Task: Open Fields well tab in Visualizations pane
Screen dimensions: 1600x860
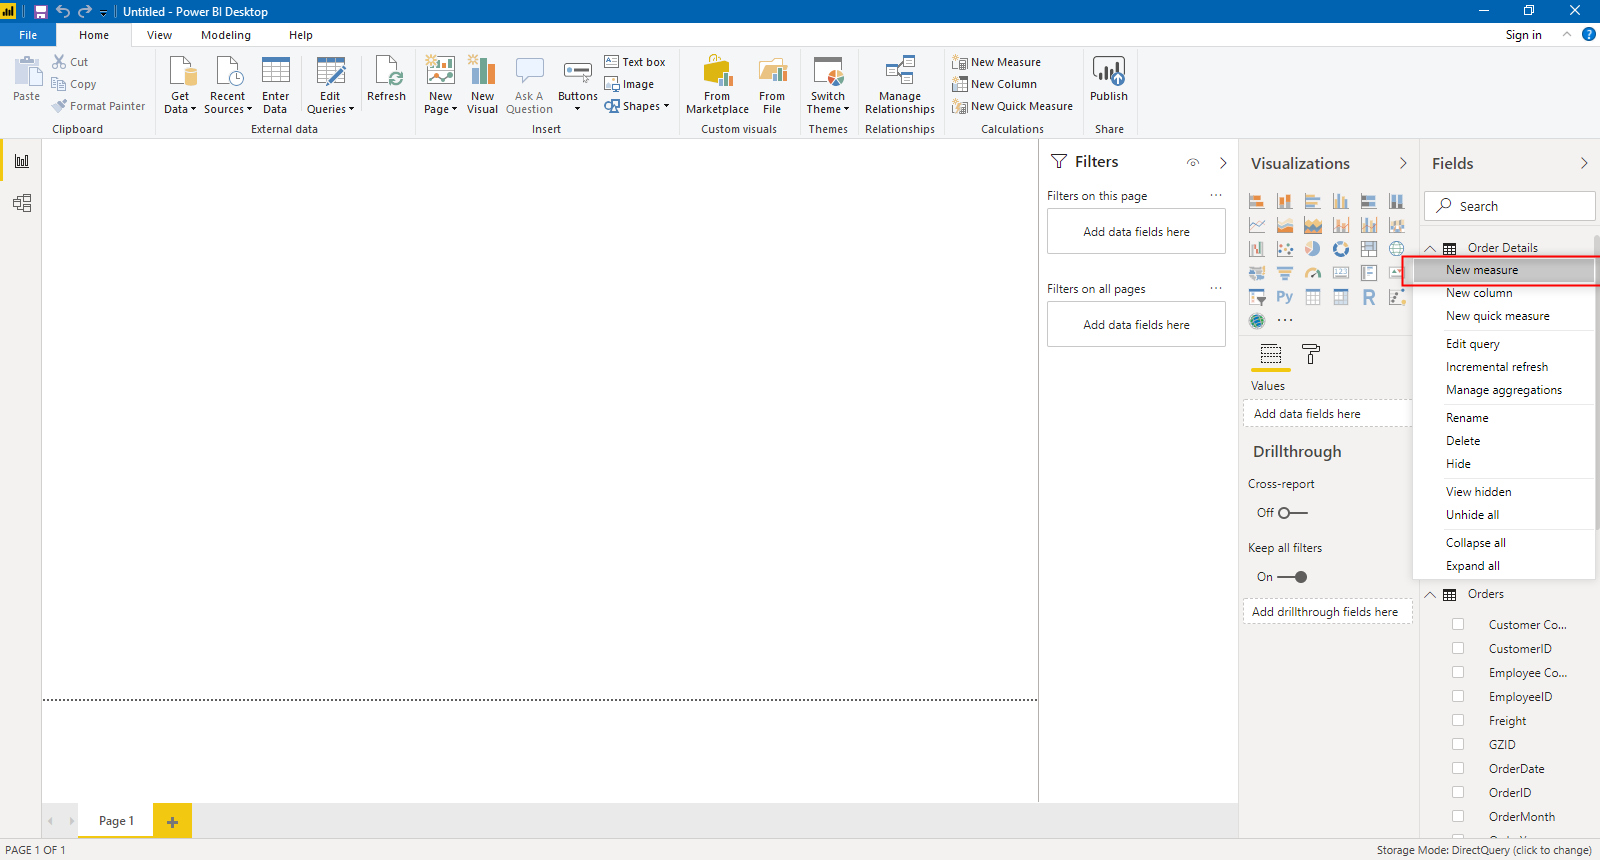Action: [1271, 354]
